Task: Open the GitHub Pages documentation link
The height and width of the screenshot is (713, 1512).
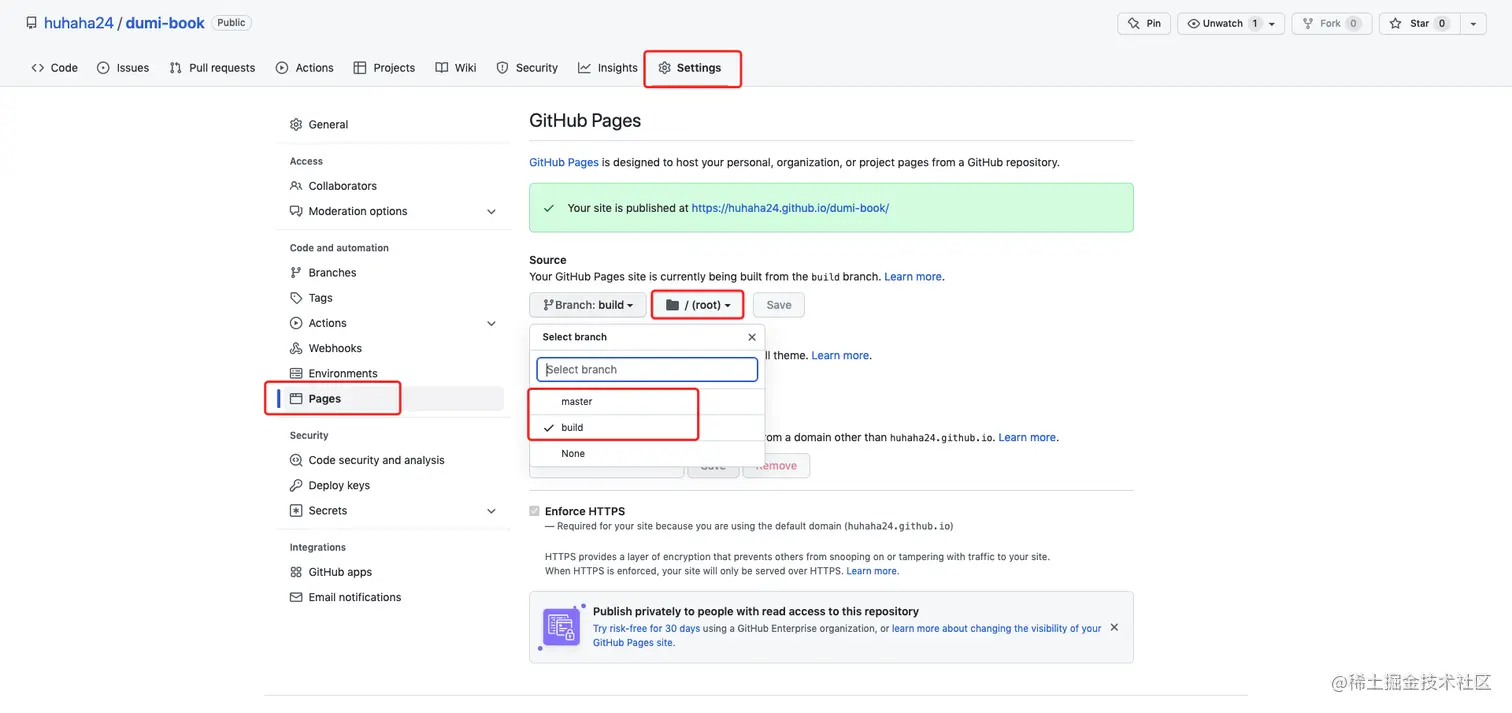Action: [x=564, y=162]
